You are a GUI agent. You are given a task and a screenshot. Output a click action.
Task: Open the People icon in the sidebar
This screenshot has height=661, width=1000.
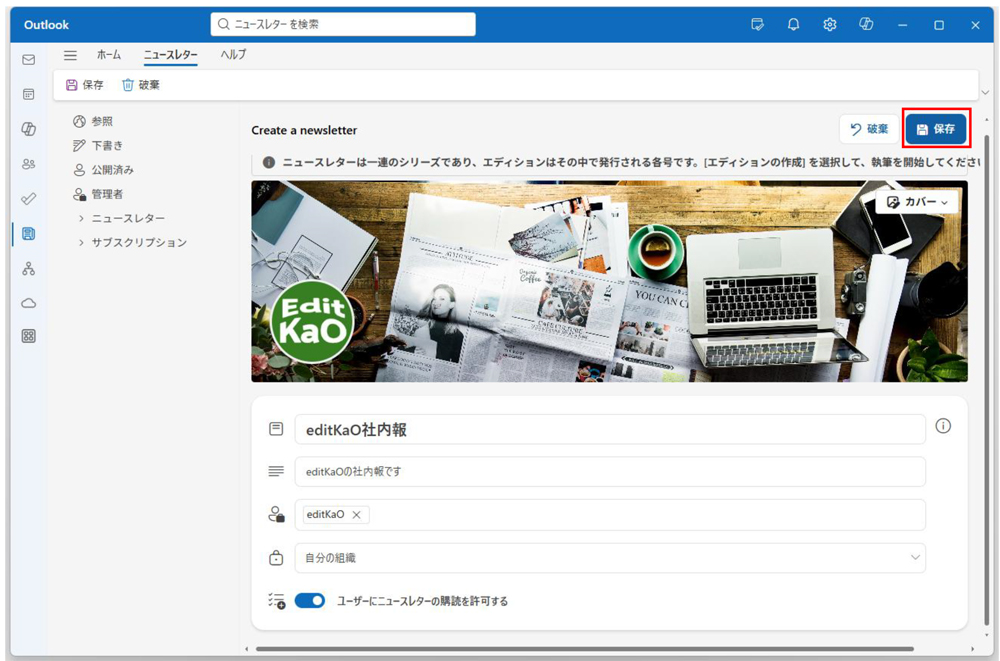[27, 164]
